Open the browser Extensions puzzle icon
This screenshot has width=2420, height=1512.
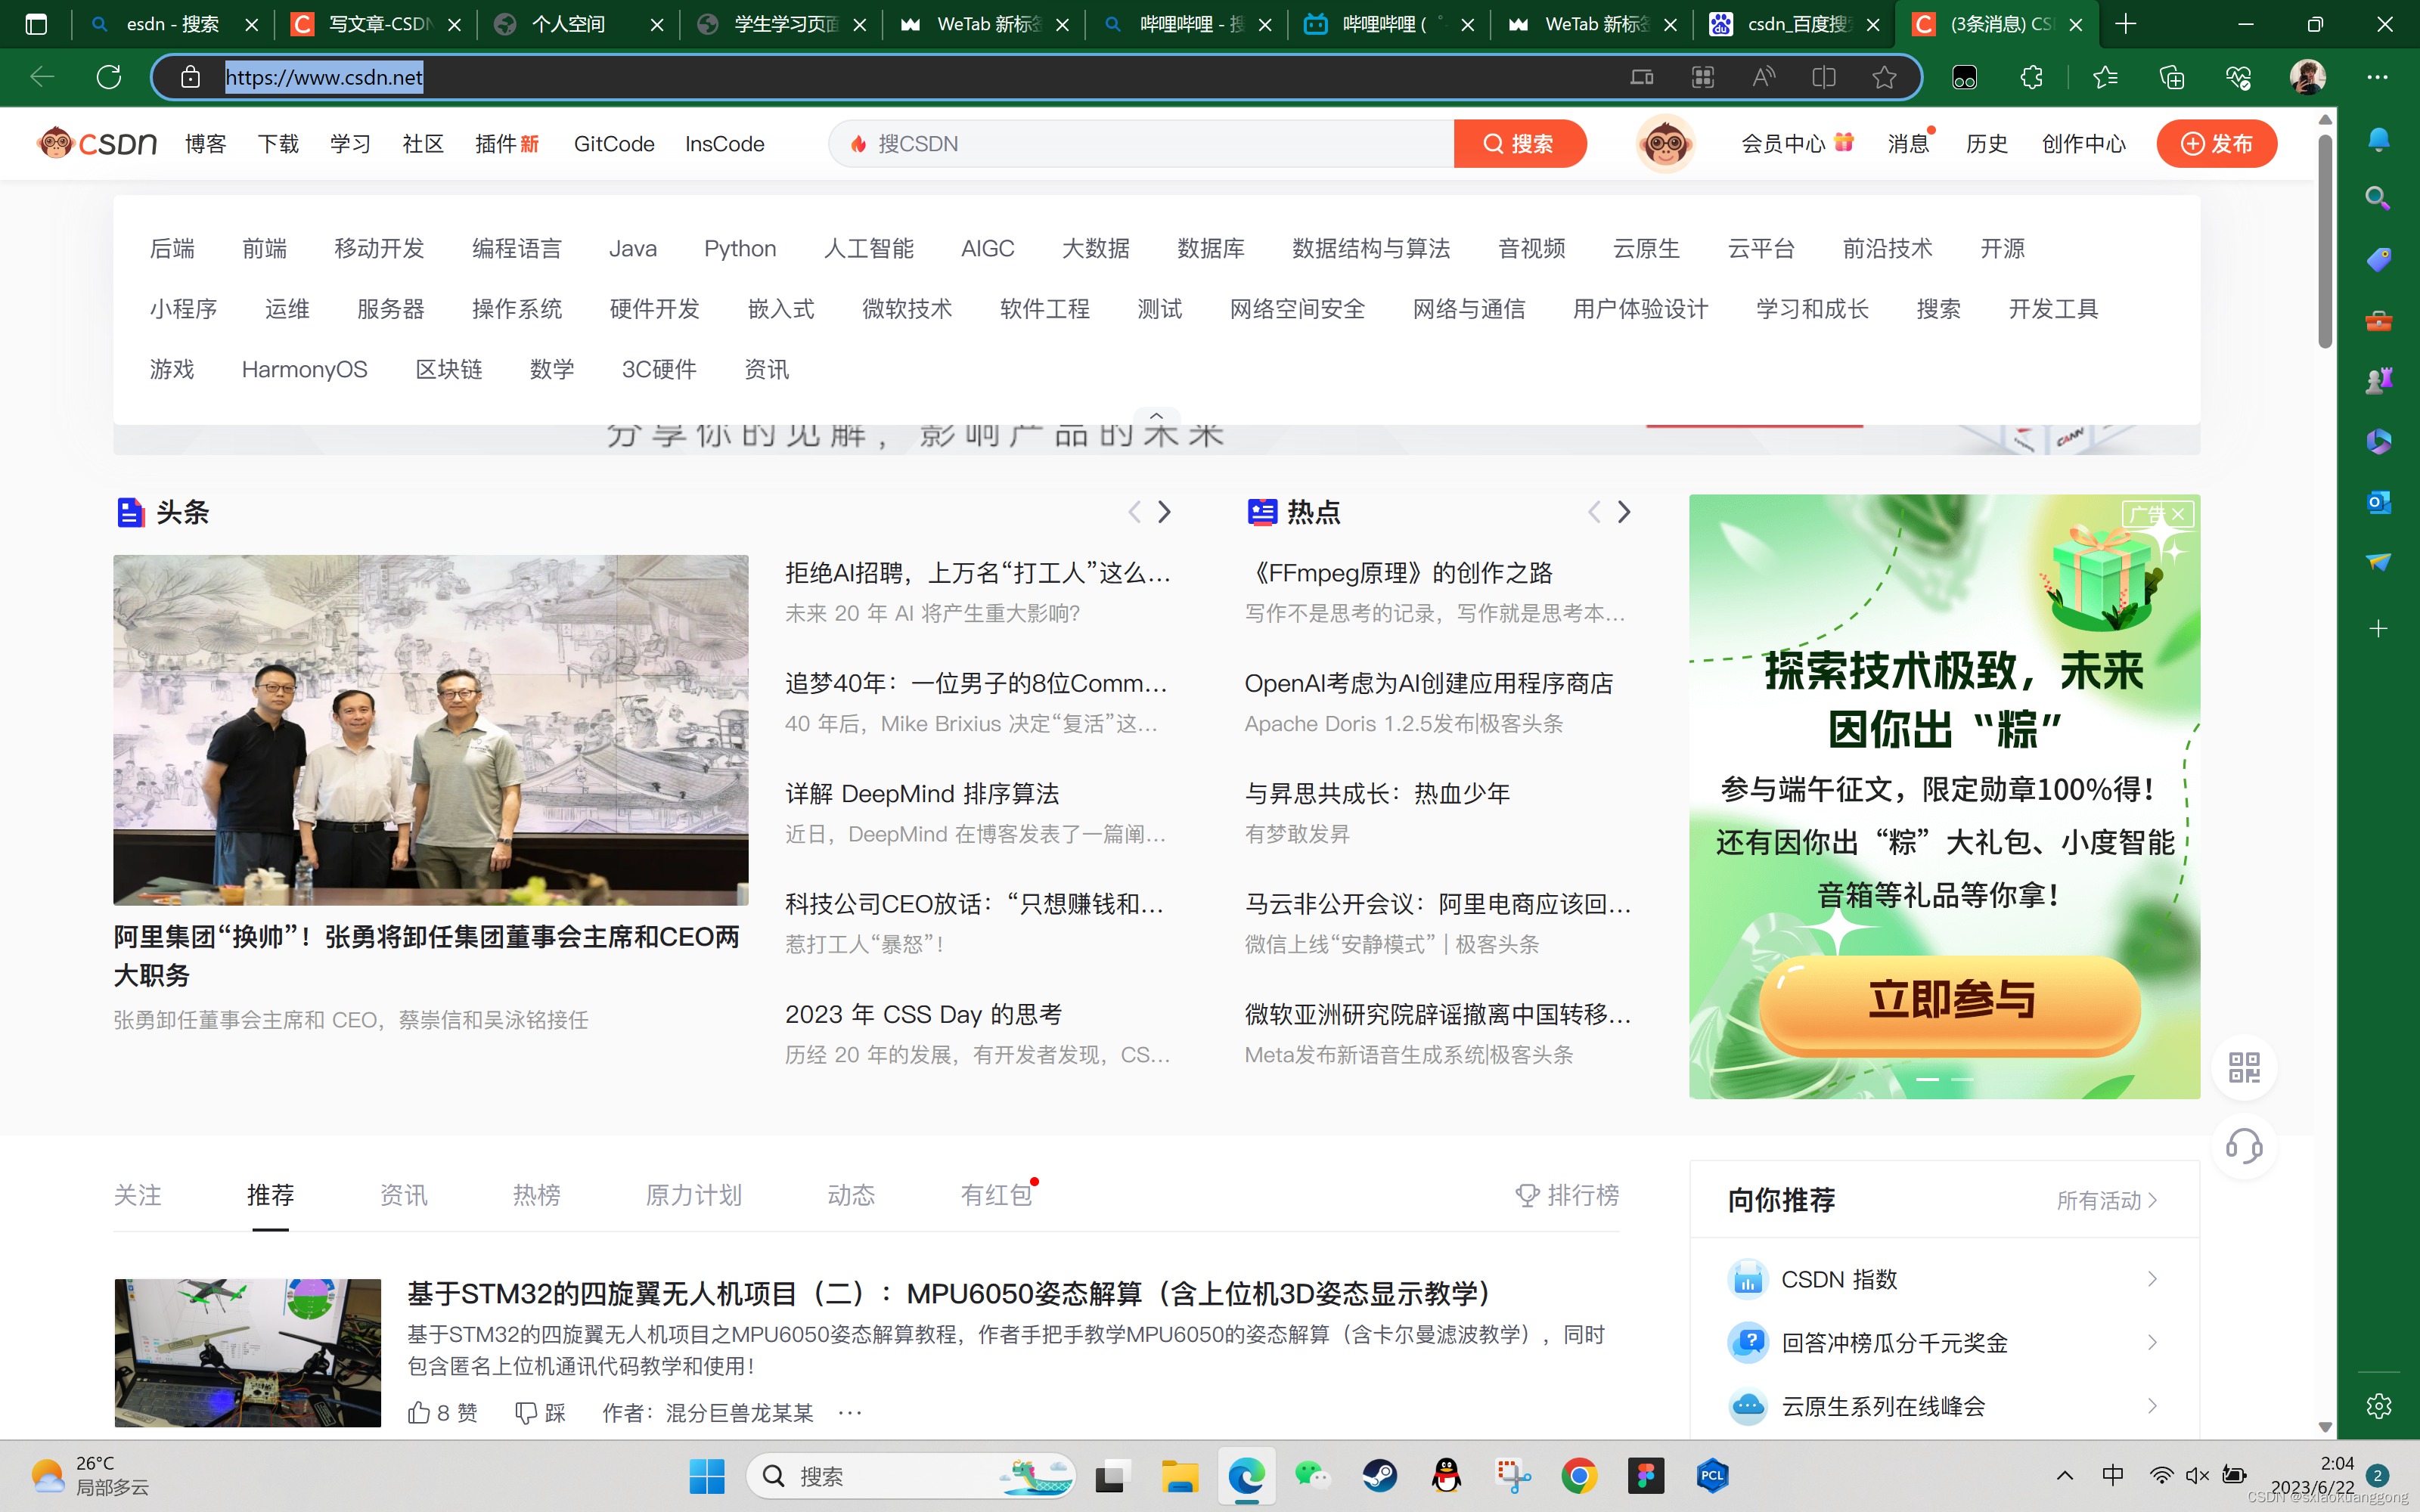point(2031,77)
